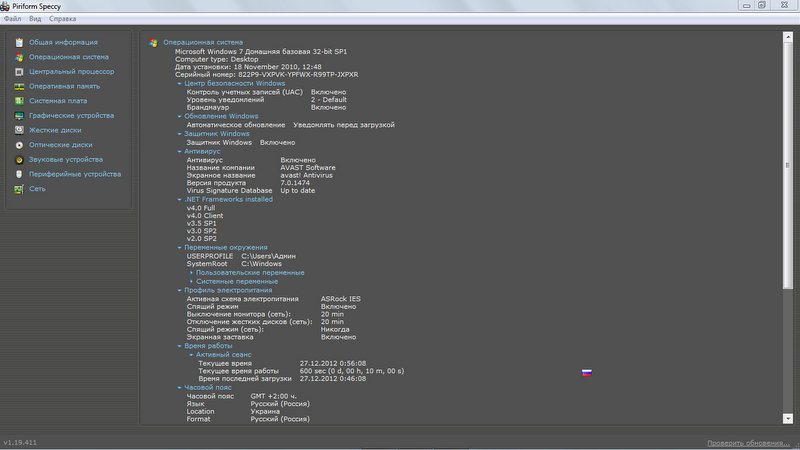Click the vertical scrollbar down arrow
Image resolution: width=800 pixels, height=450 pixels.
(788, 418)
